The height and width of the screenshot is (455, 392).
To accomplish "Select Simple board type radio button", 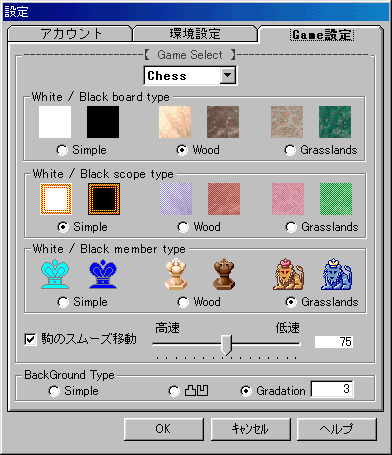I will [x=62, y=150].
